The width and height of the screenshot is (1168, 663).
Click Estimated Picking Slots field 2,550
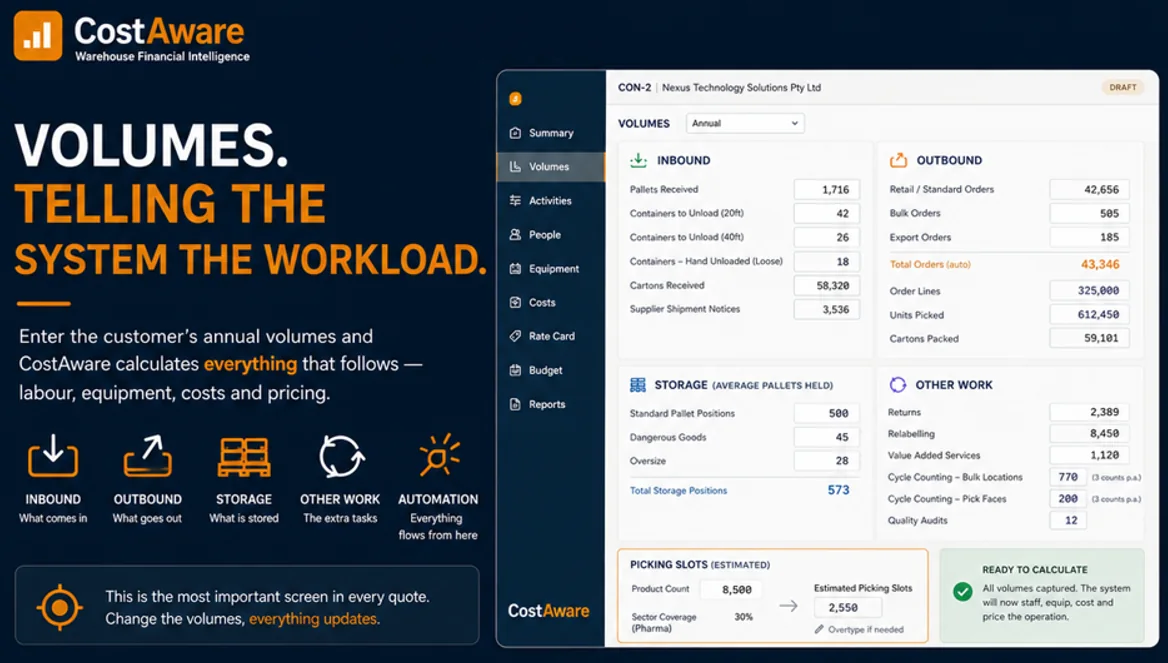[x=849, y=608]
